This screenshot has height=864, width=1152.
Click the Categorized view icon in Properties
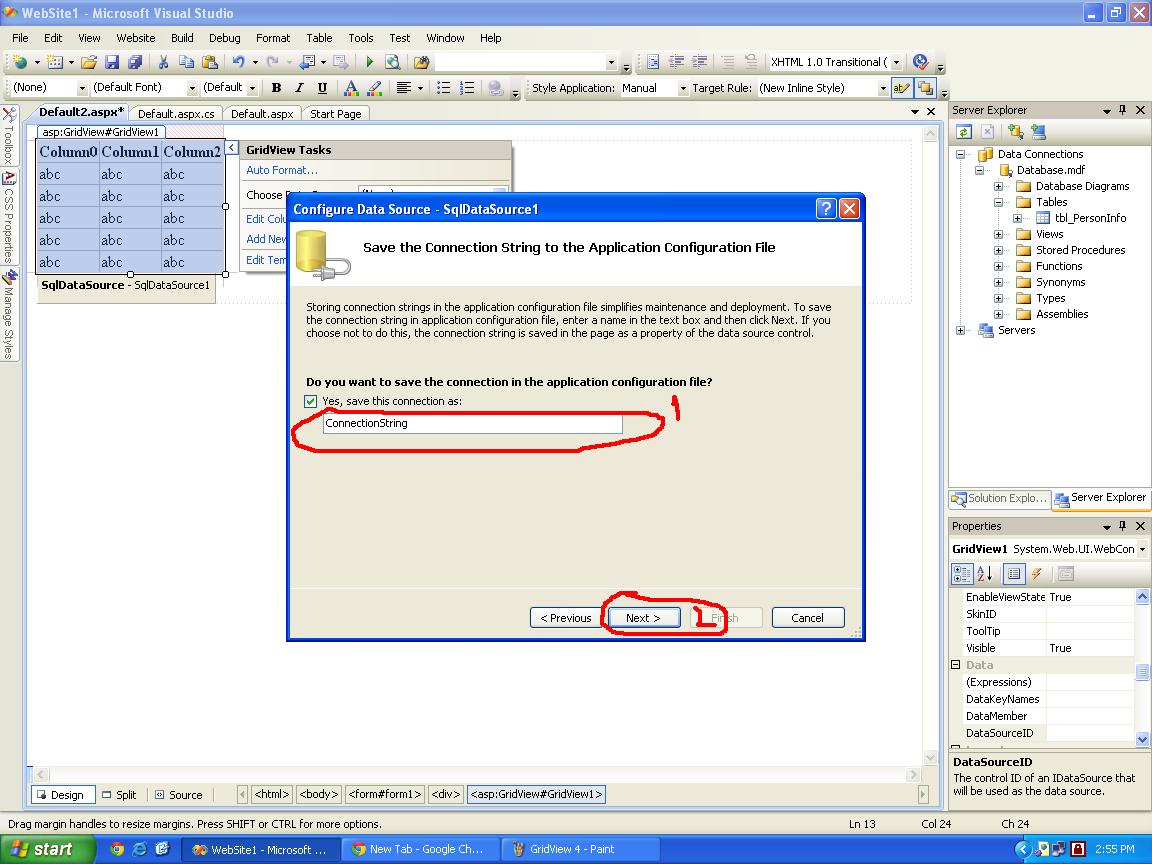(962, 574)
